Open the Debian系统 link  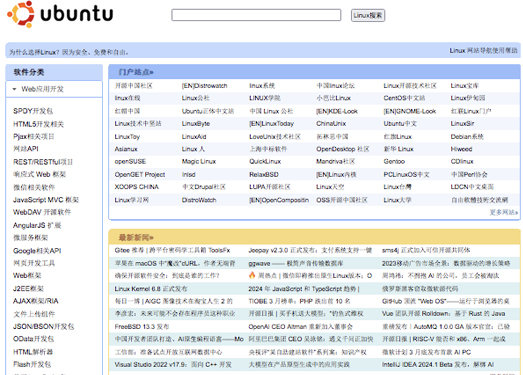click(x=467, y=137)
